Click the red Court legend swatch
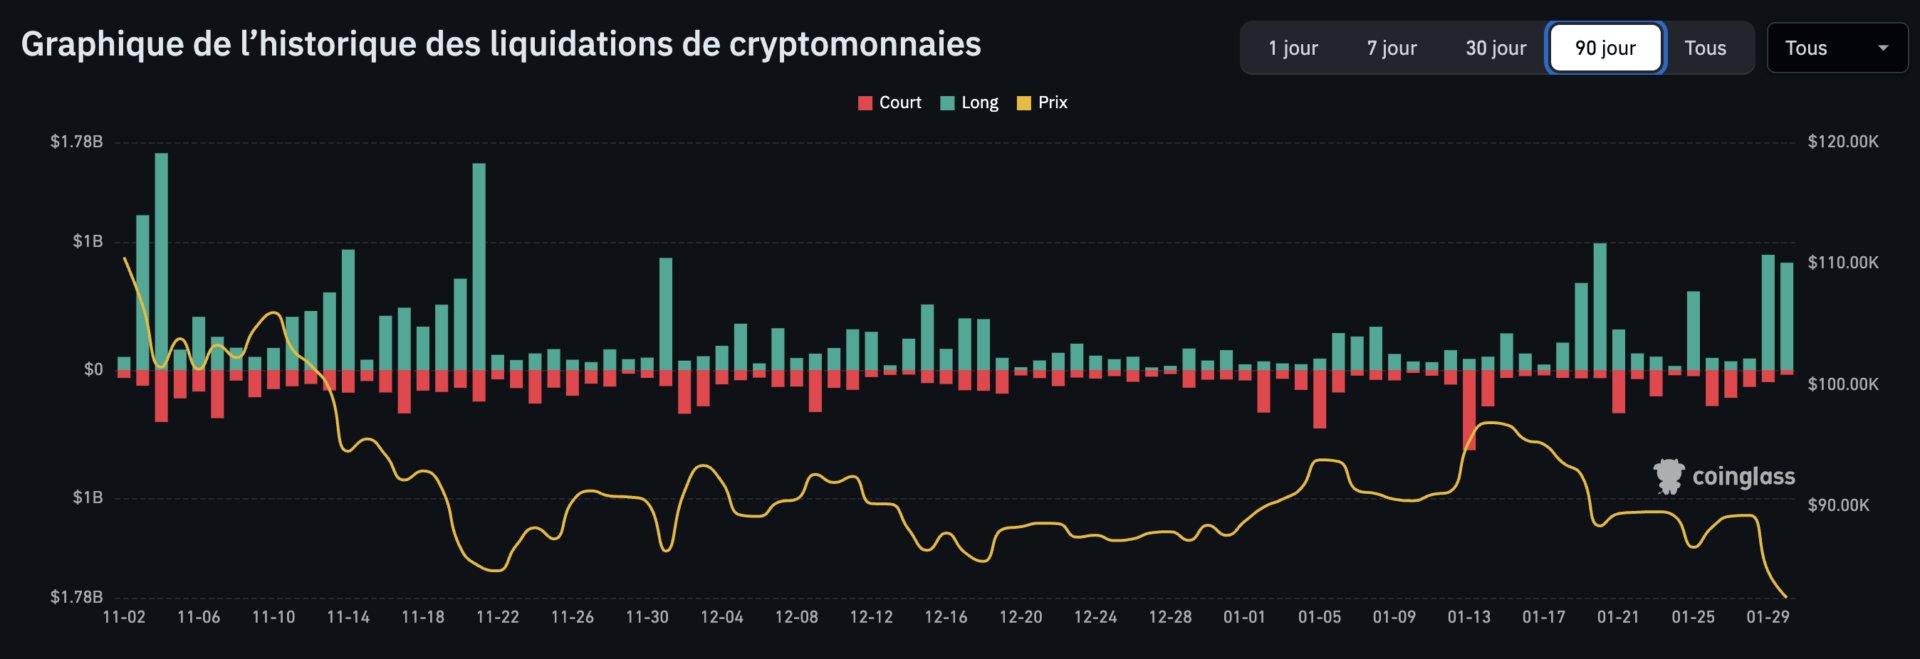The width and height of the screenshot is (1920, 659). (865, 103)
